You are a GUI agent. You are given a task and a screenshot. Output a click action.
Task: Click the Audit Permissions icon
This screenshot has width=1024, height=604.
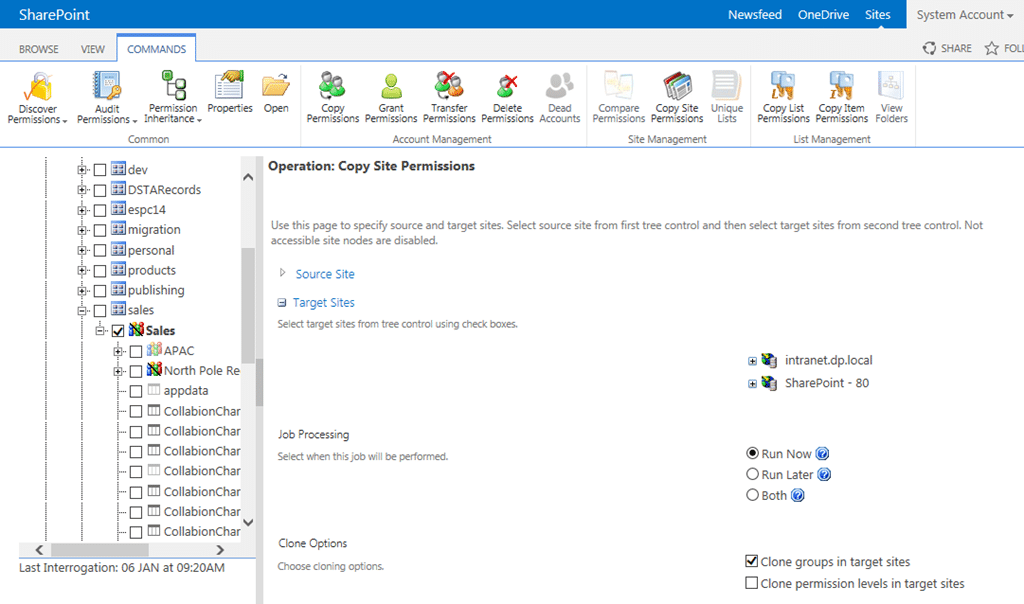click(107, 87)
